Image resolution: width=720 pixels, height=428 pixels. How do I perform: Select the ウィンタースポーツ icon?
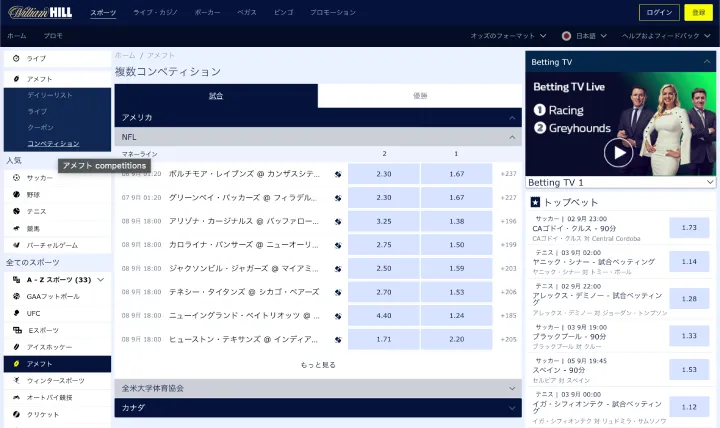(x=16, y=380)
